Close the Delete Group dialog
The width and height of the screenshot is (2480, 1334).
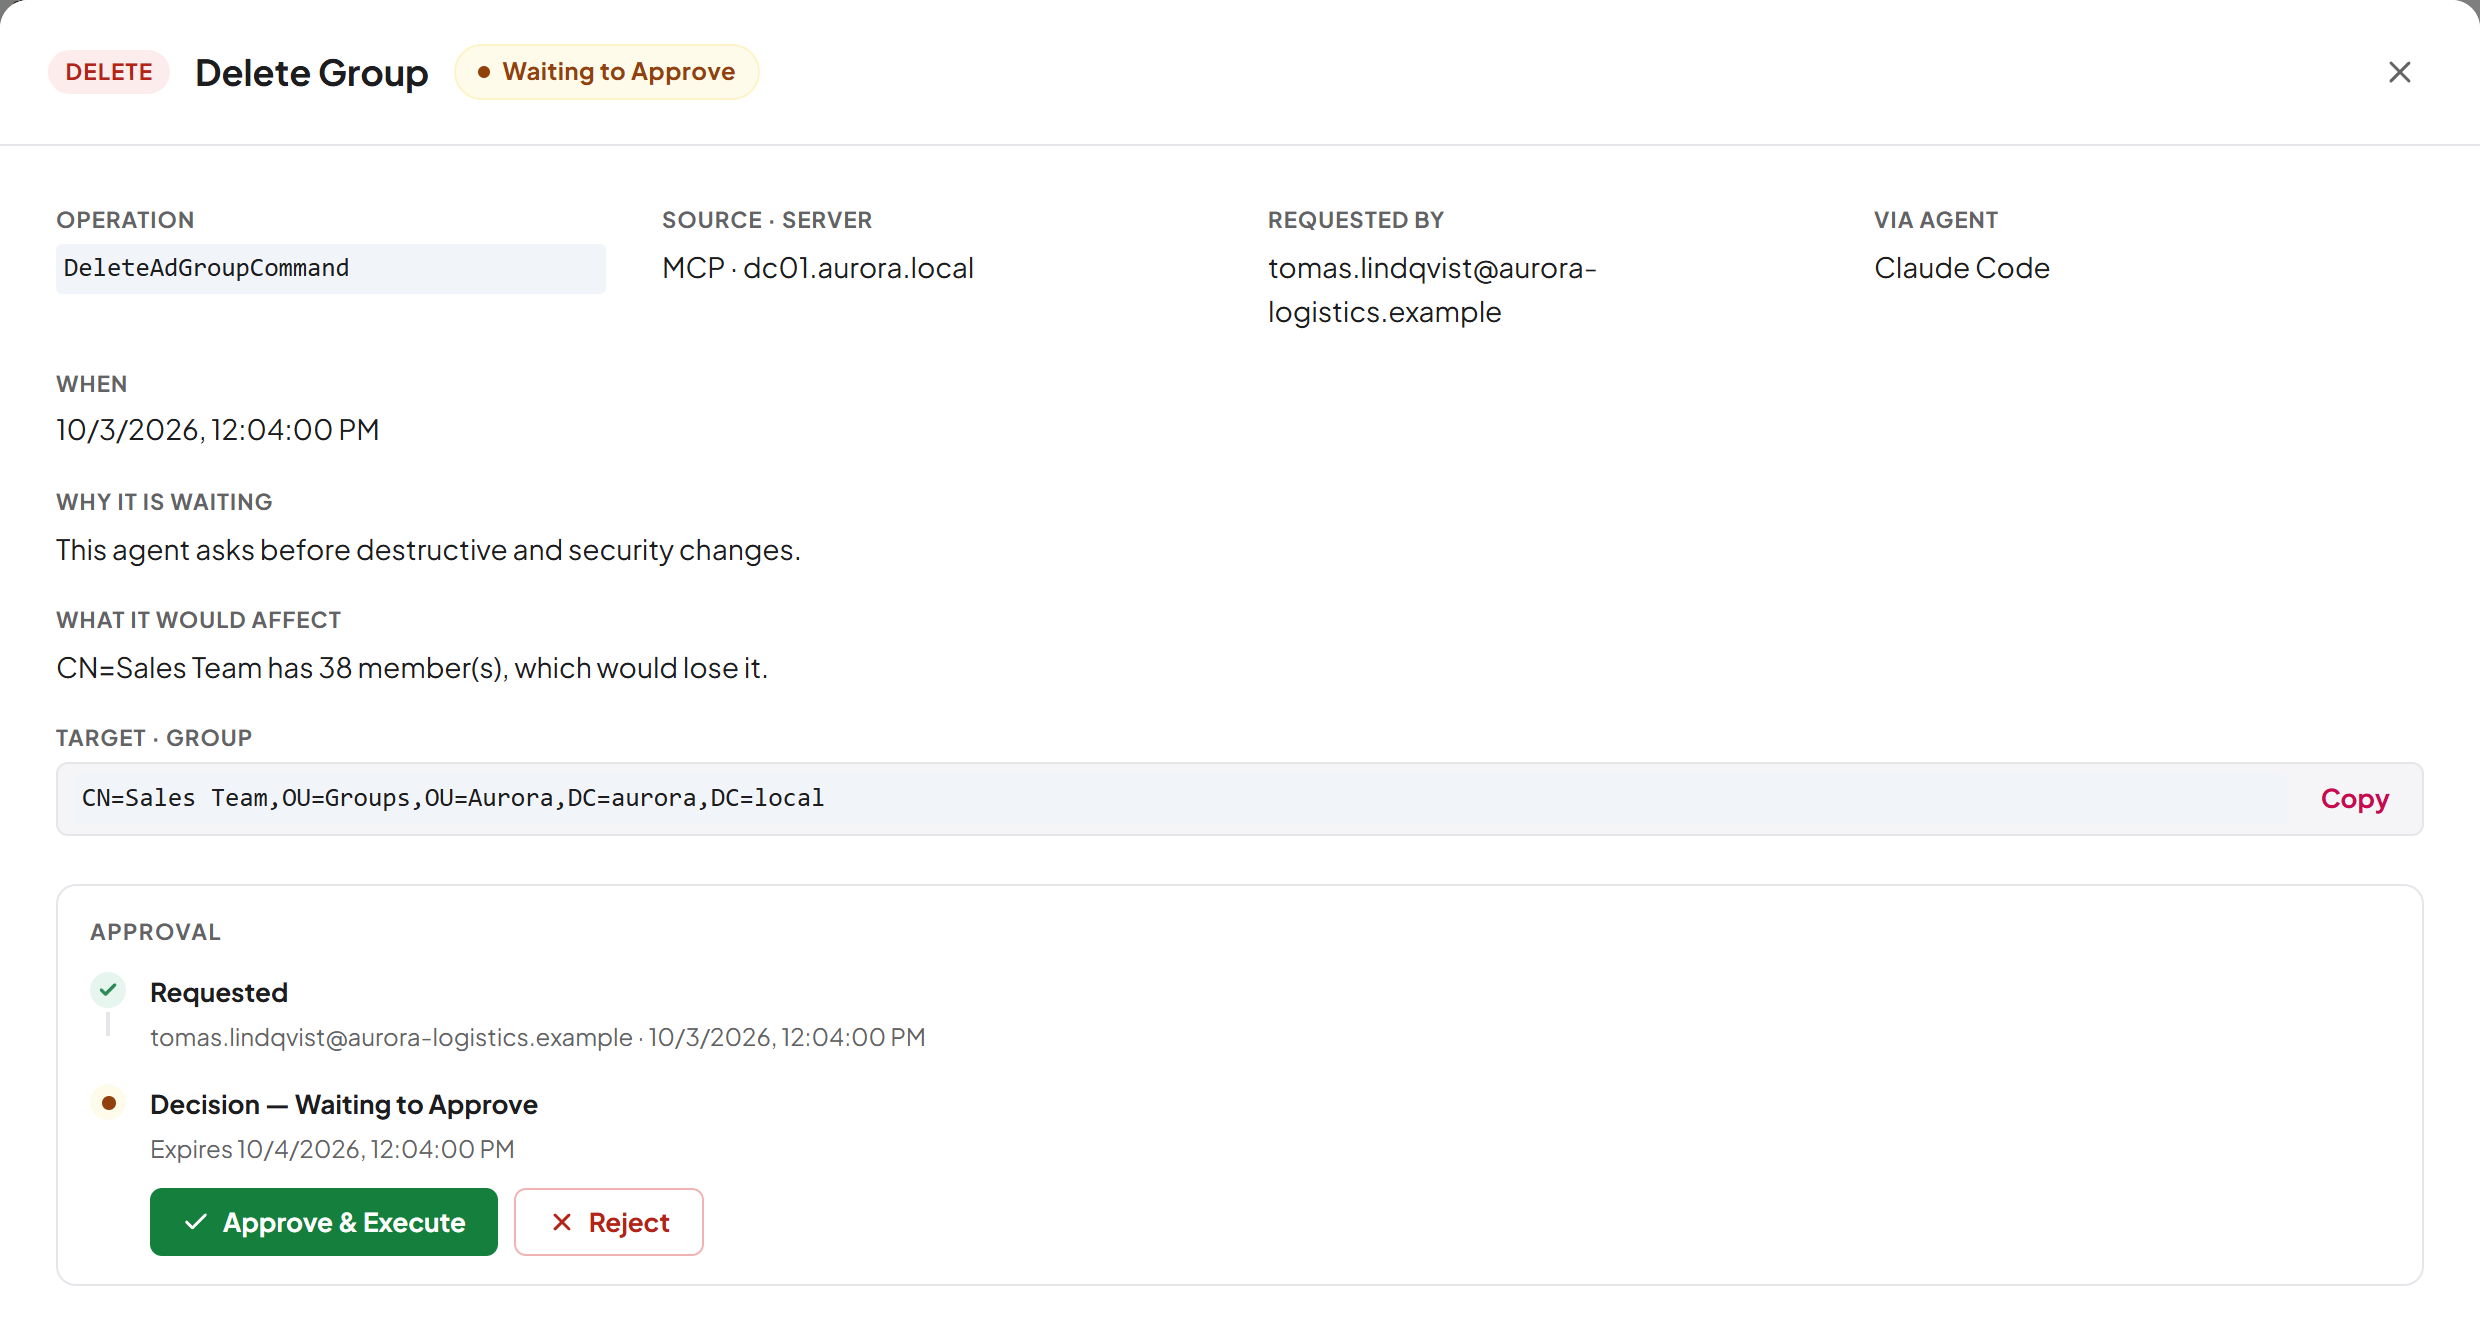click(x=2399, y=72)
